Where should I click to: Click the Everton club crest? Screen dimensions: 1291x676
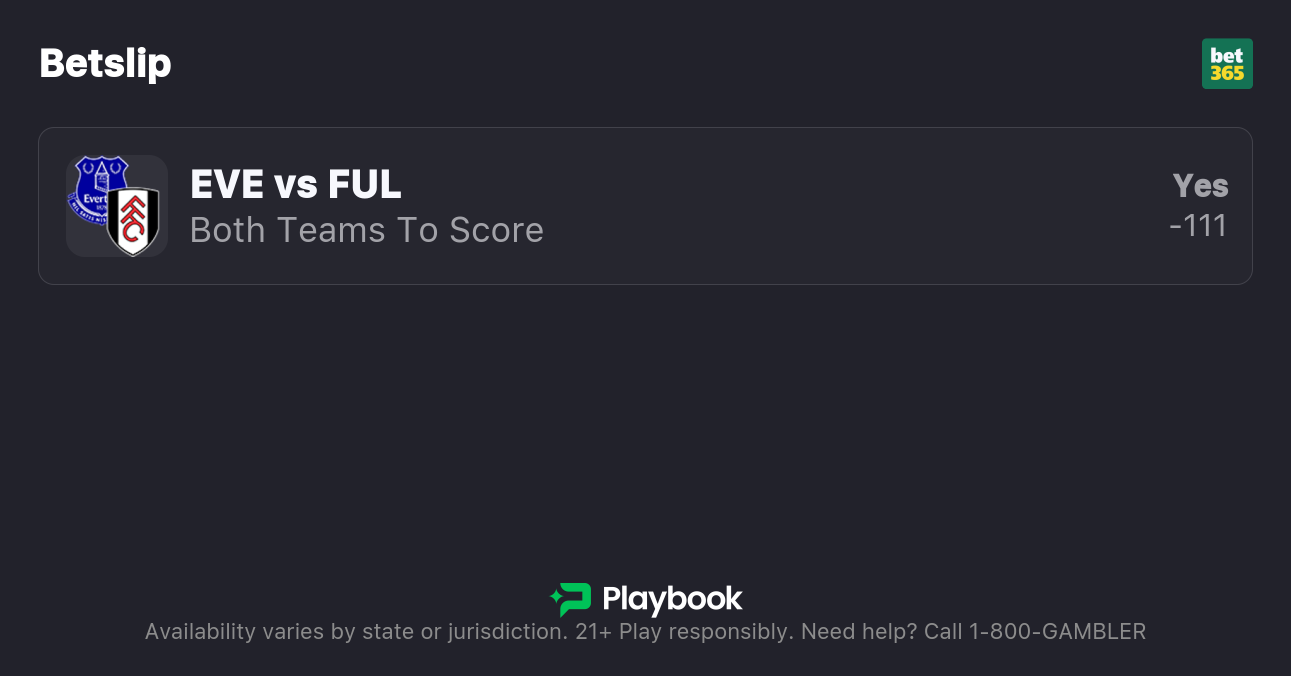(97, 185)
